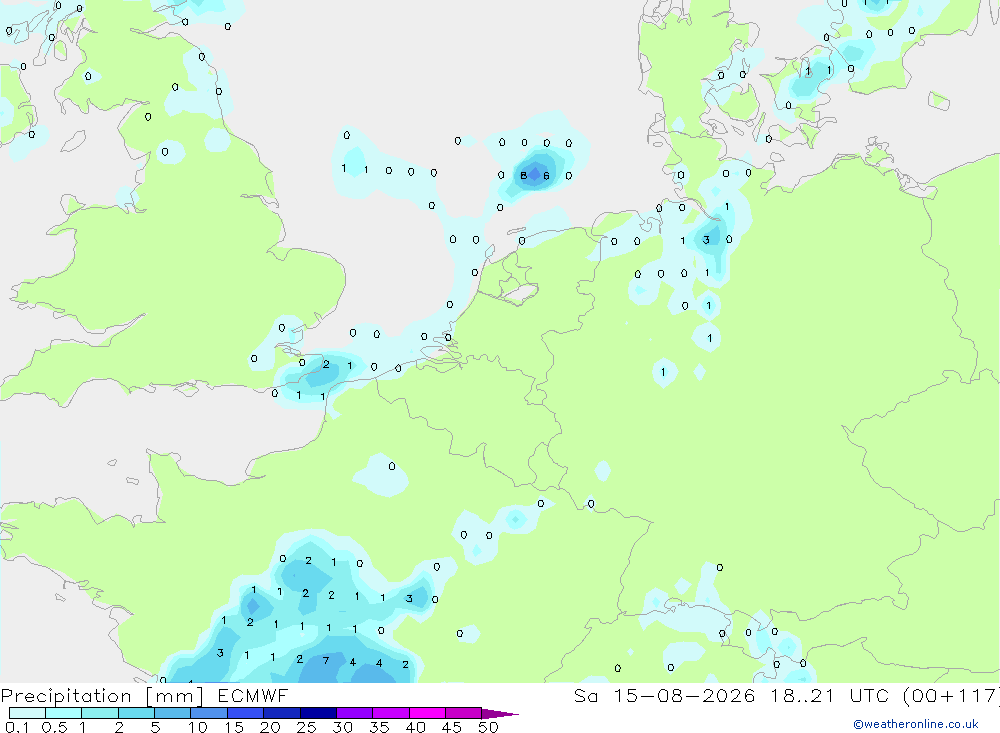The height and width of the screenshot is (733, 1000).
Task: Click the '10' legend scale number
Action: pyautogui.click(x=197, y=727)
